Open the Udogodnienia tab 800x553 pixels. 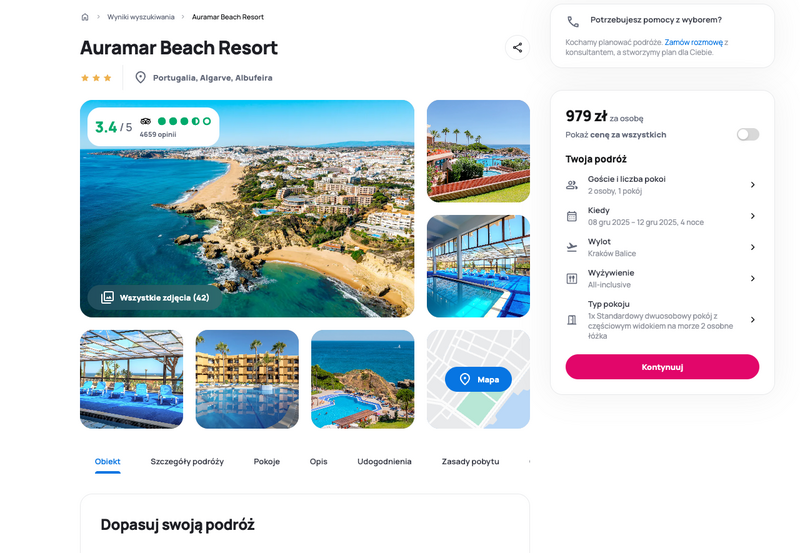tap(384, 461)
